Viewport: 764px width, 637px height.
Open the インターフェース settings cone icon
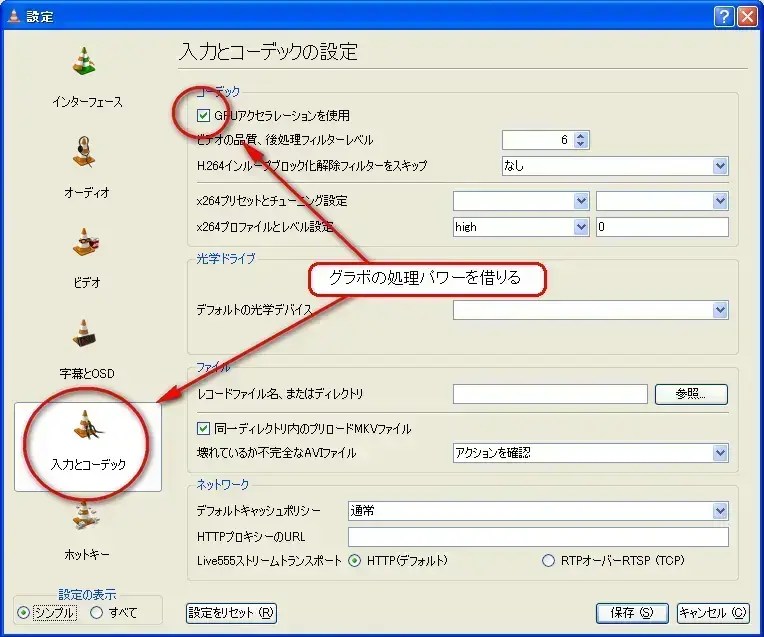tap(85, 61)
